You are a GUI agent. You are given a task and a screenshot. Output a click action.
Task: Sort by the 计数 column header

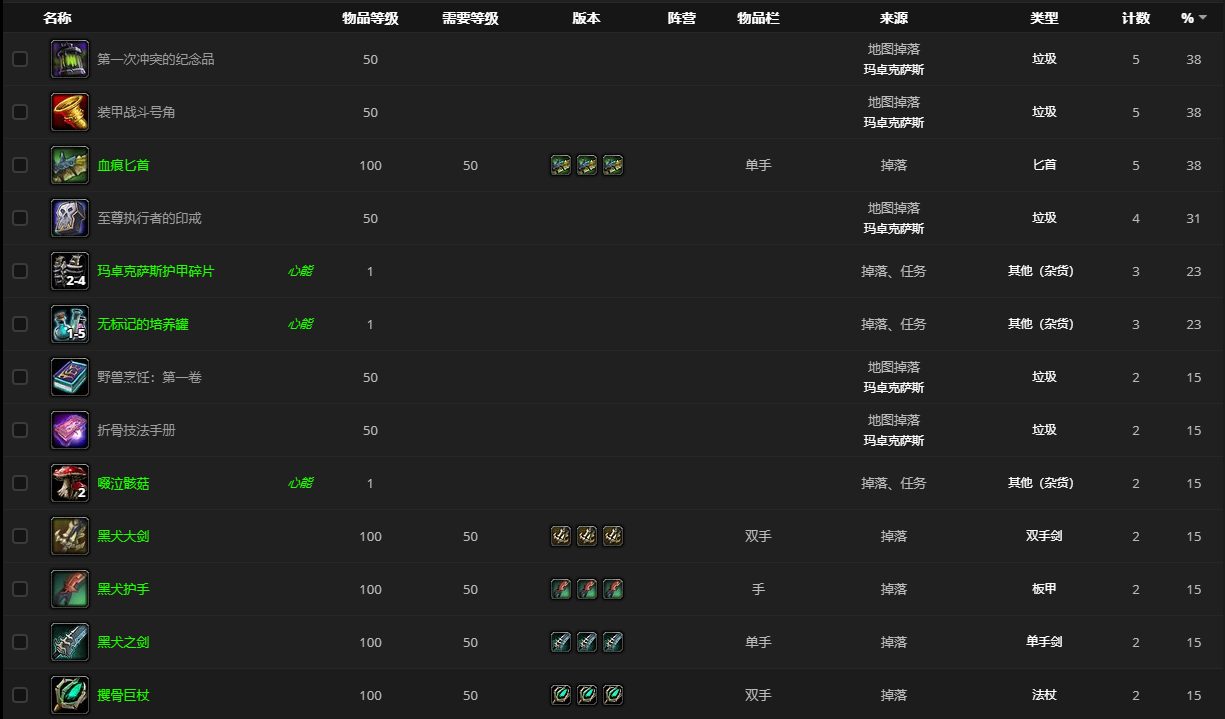tap(1136, 18)
